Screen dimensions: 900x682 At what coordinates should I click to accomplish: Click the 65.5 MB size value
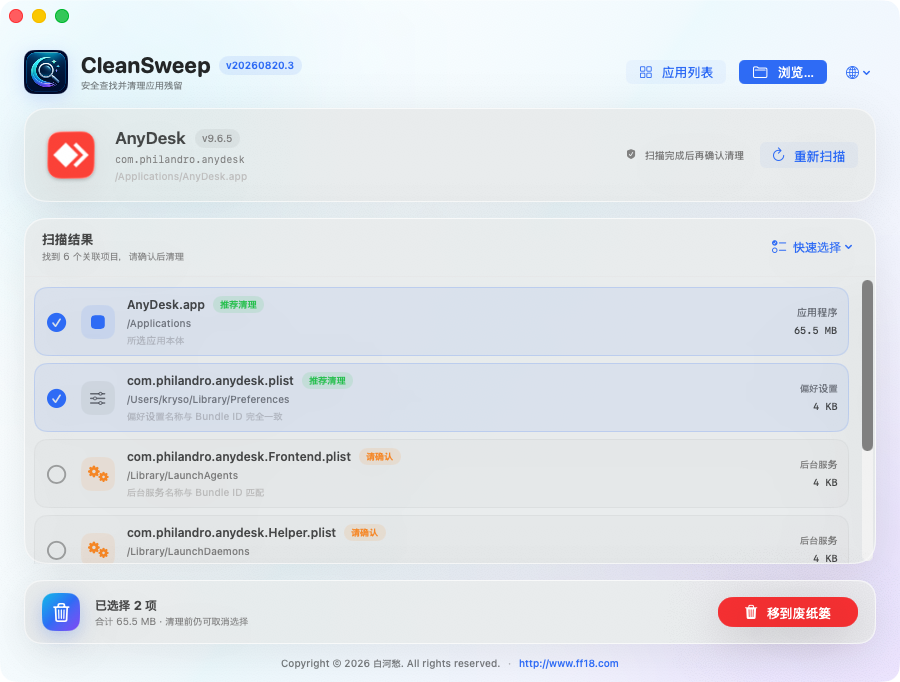(815, 331)
